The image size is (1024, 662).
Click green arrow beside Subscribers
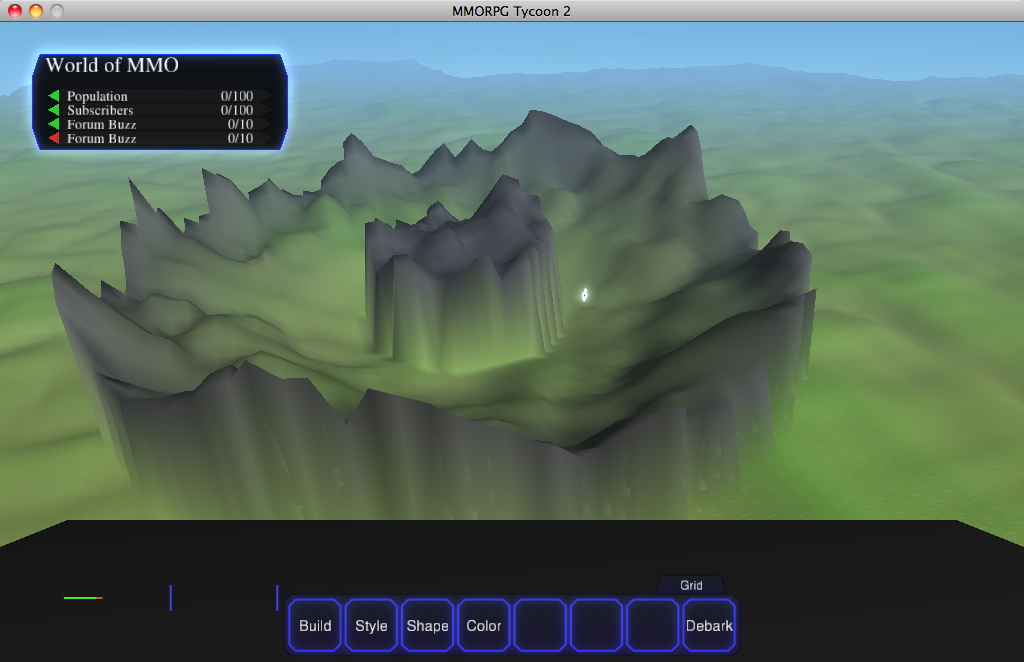point(54,110)
